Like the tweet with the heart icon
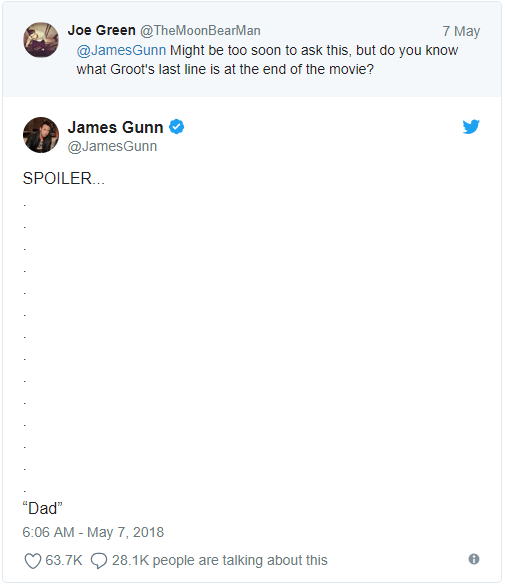This screenshot has width=505, height=587. [33, 561]
